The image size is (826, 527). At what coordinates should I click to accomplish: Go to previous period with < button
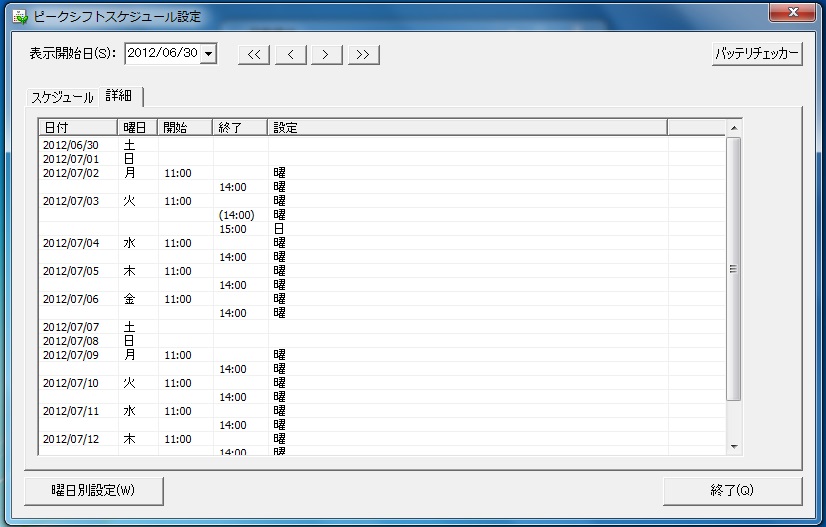(290, 55)
